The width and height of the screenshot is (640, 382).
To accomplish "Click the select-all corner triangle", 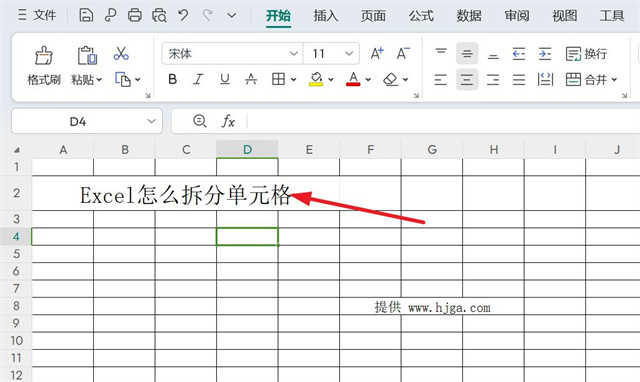I will [17, 150].
